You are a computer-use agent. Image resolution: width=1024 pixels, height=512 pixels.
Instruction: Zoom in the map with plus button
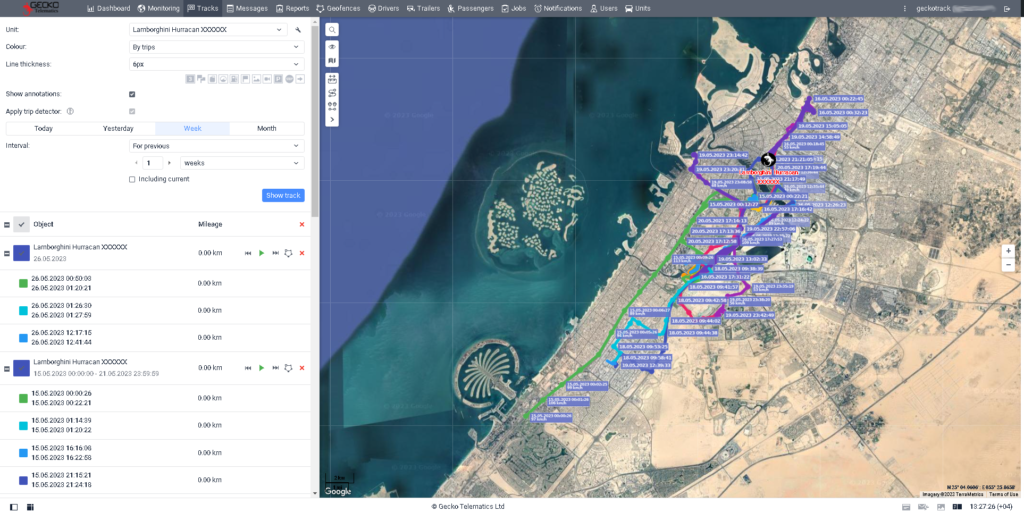[x=1008, y=251]
